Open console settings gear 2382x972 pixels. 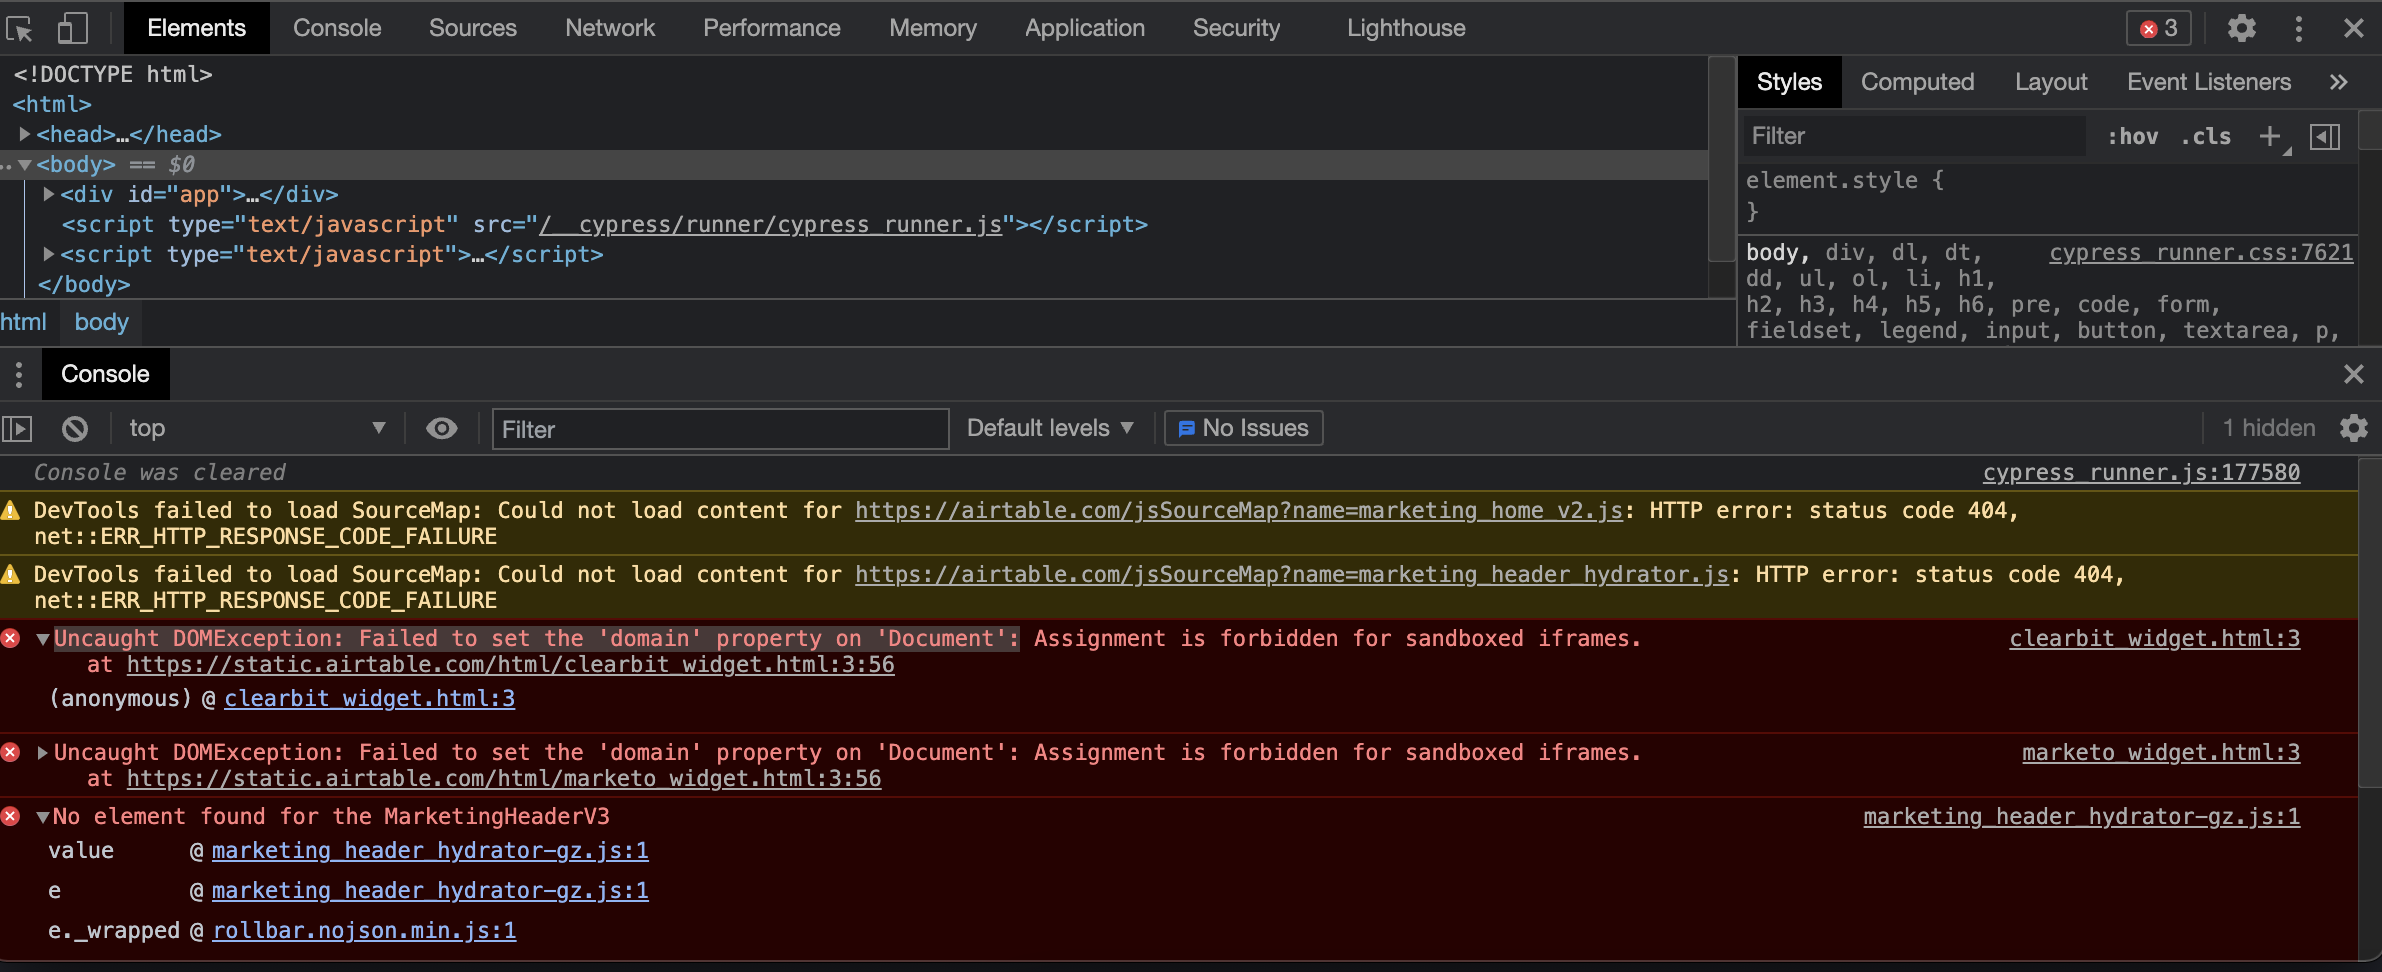pos(2355,428)
